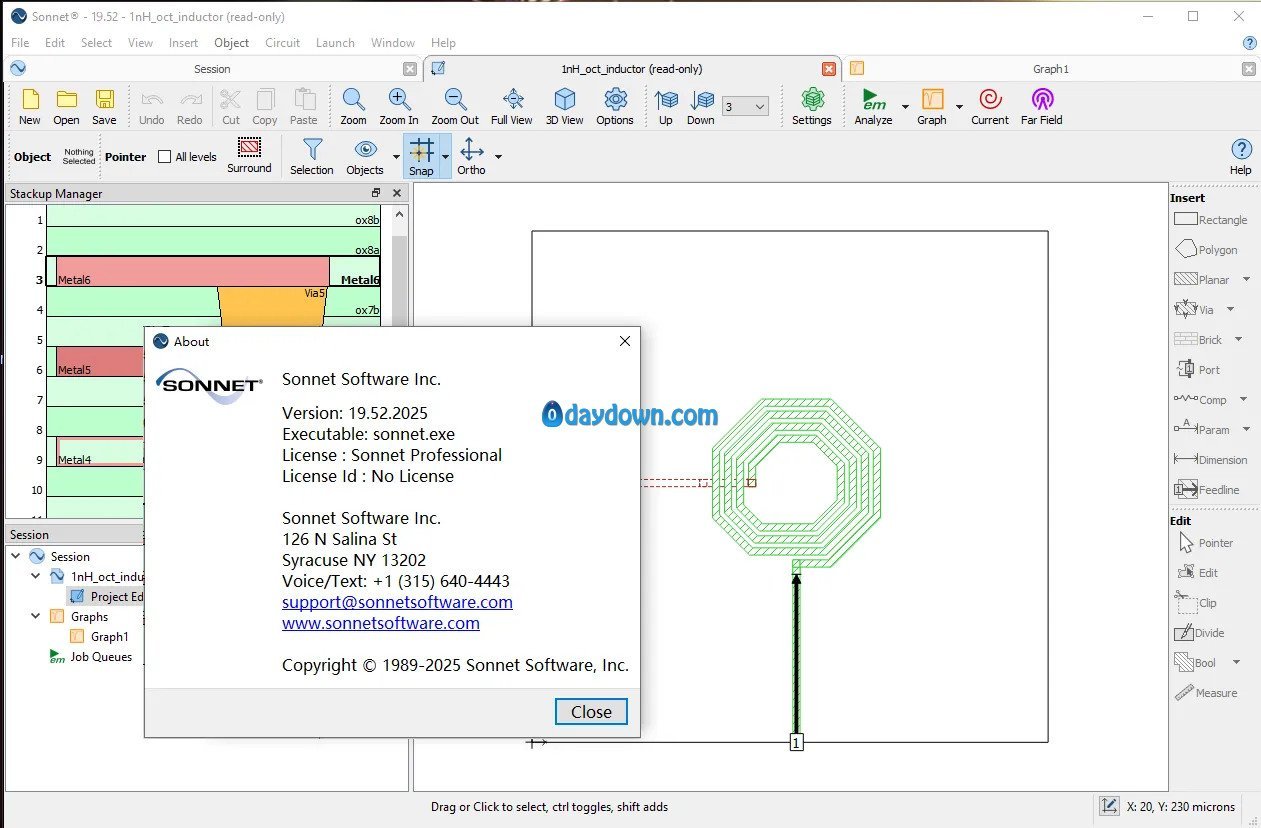Viewport: 1261px width, 828px height.
Task: Open a file with the Open icon
Action: [66, 106]
